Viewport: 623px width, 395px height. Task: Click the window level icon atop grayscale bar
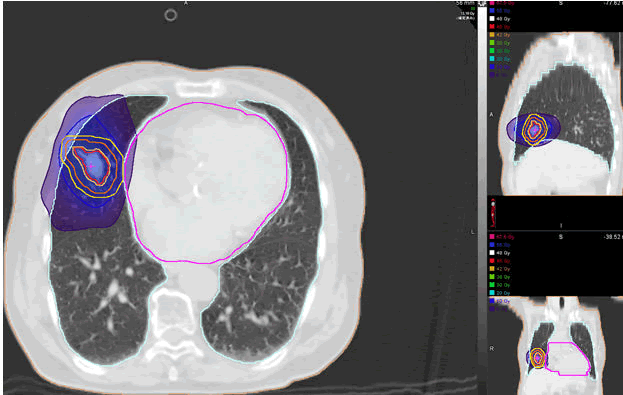click(x=483, y=3)
